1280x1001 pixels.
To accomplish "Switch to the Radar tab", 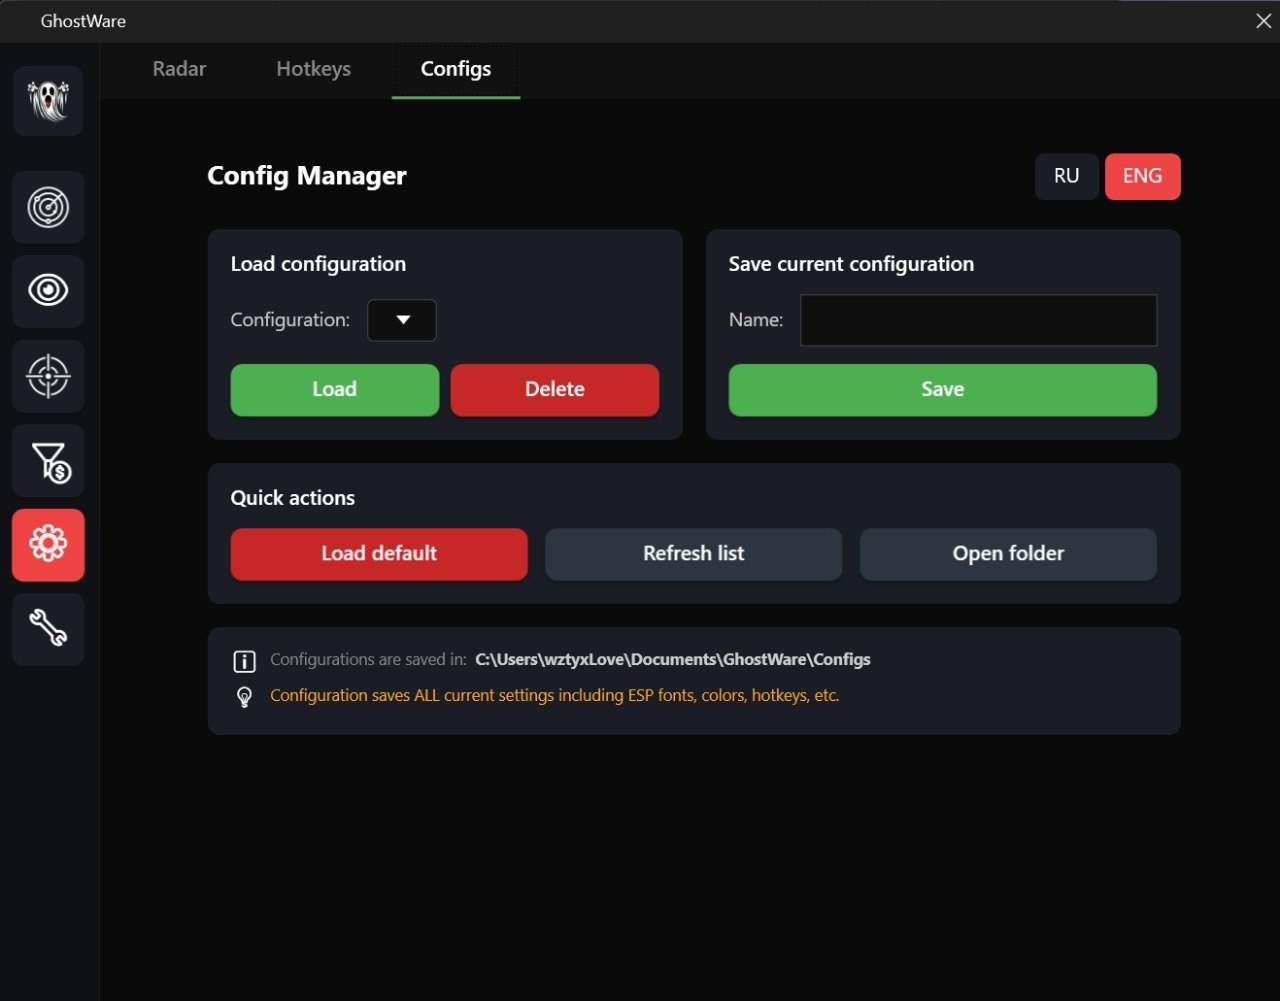I will click(x=179, y=69).
